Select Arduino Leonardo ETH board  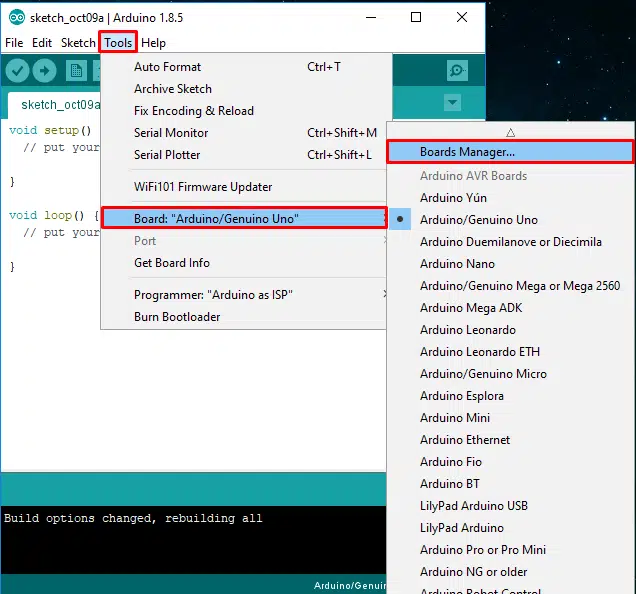pyautogui.click(x=511, y=351)
